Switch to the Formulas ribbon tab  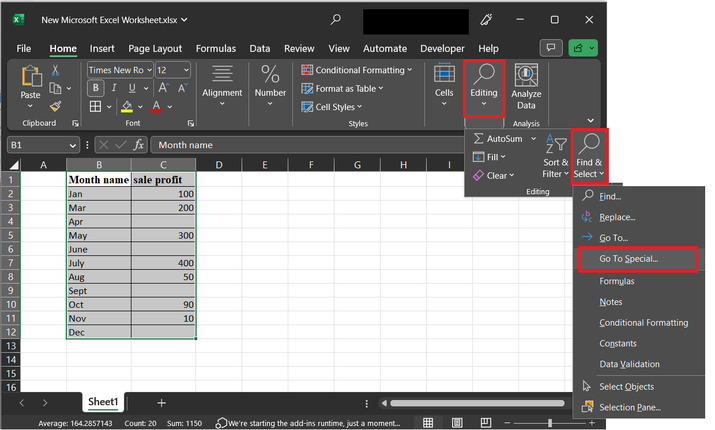click(x=215, y=48)
